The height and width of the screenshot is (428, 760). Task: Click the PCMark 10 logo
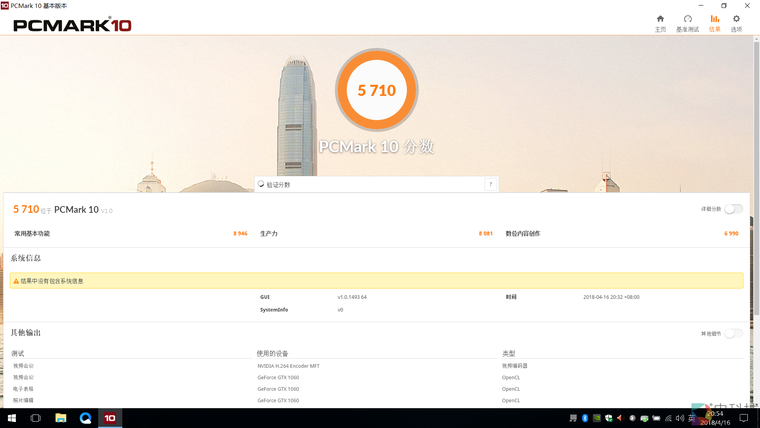tap(72, 25)
